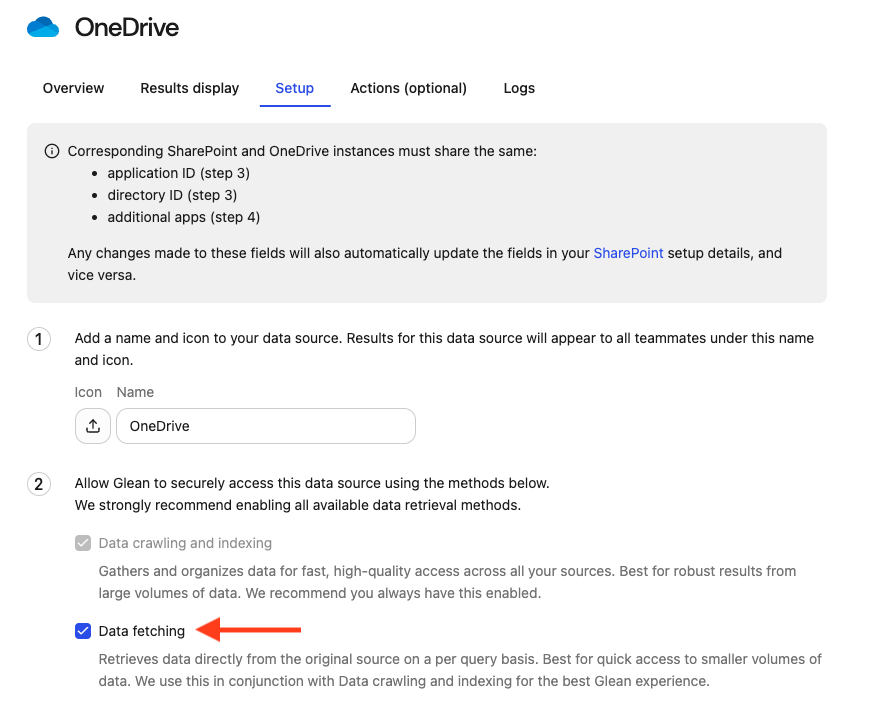Click the Icon label above the upload button
The width and height of the screenshot is (872, 722).
[88, 392]
